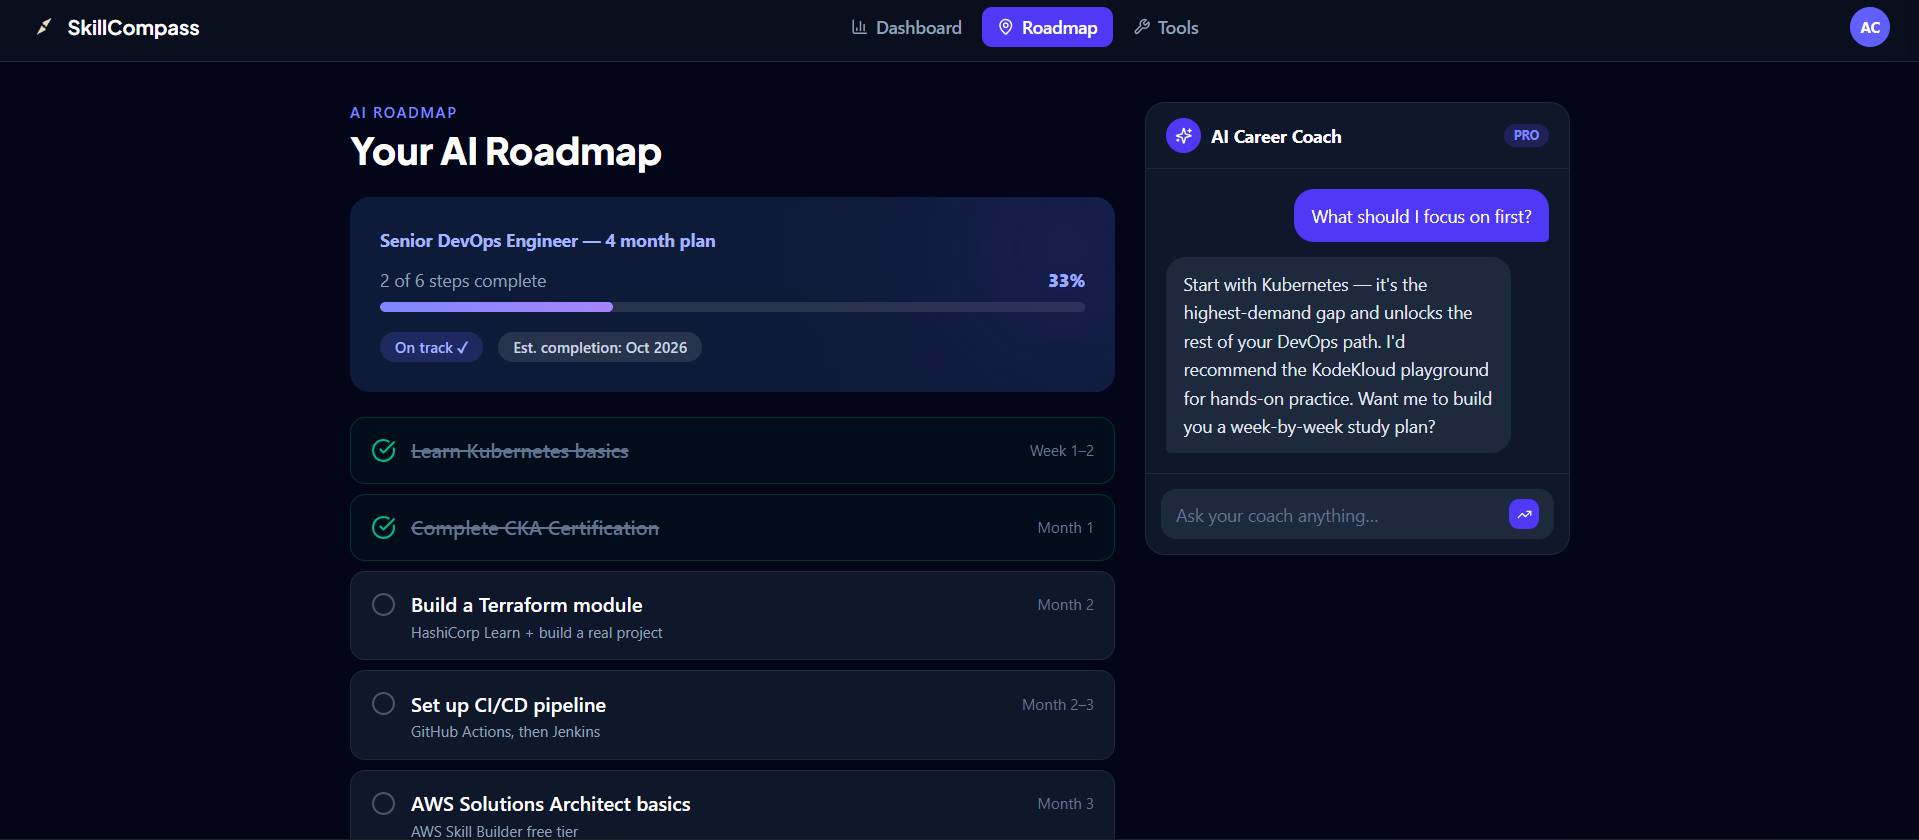Click the Month 3 label on the AWS step
The width and height of the screenshot is (1919, 840).
[x=1066, y=804]
